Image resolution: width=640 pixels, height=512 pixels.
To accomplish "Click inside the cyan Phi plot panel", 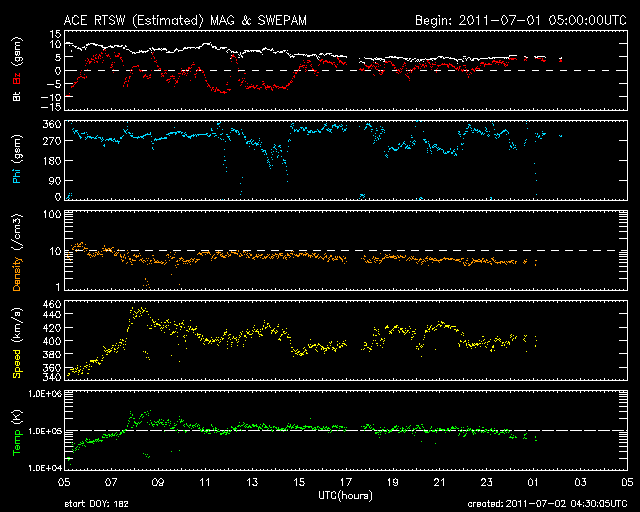I will [346, 160].
